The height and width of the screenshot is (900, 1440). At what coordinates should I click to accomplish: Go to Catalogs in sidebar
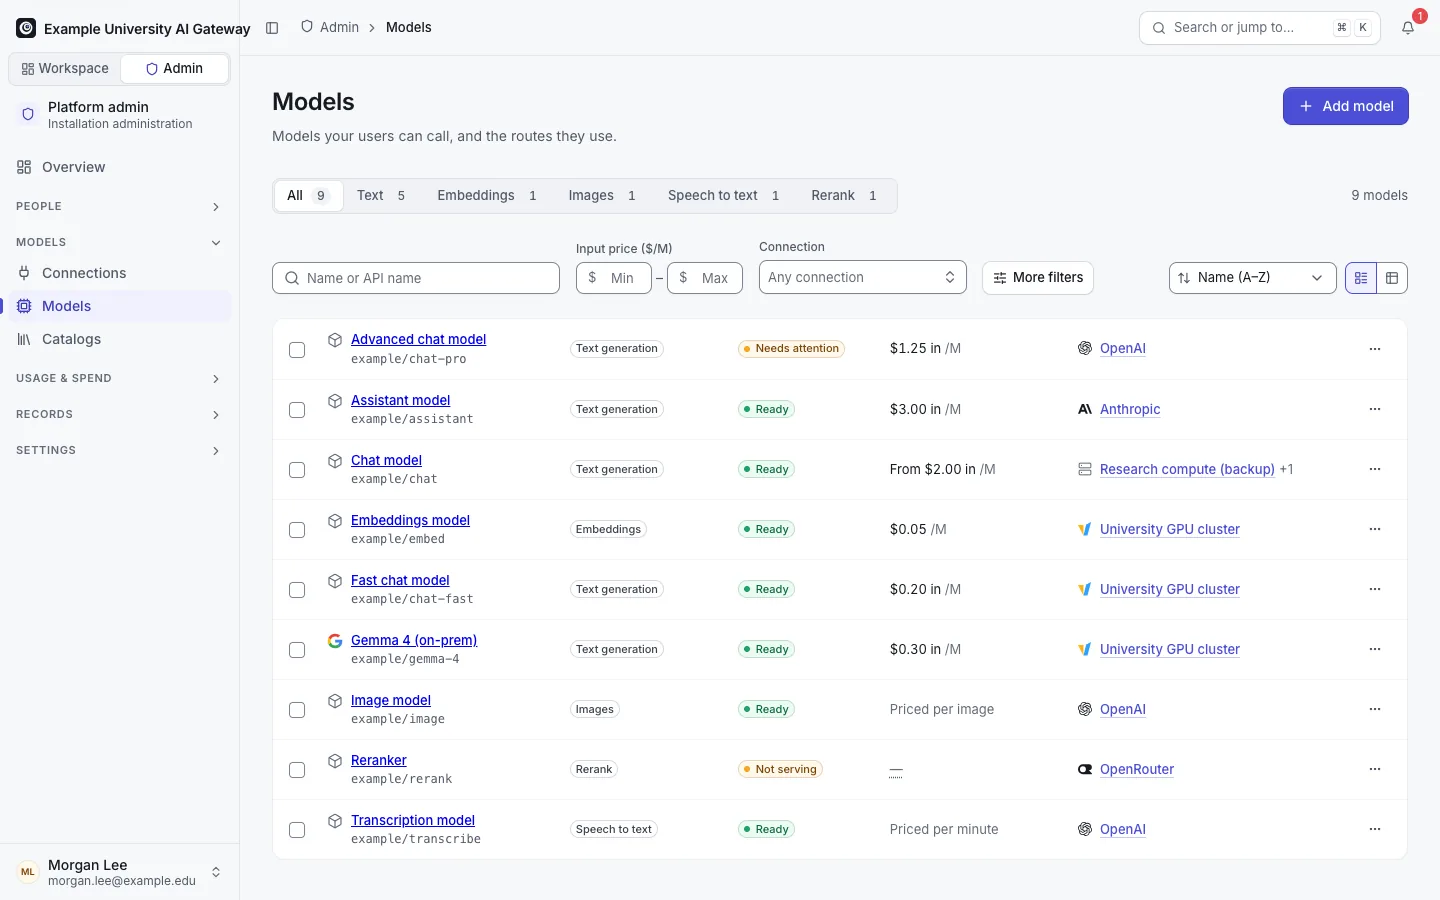click(x=120, y=339)
